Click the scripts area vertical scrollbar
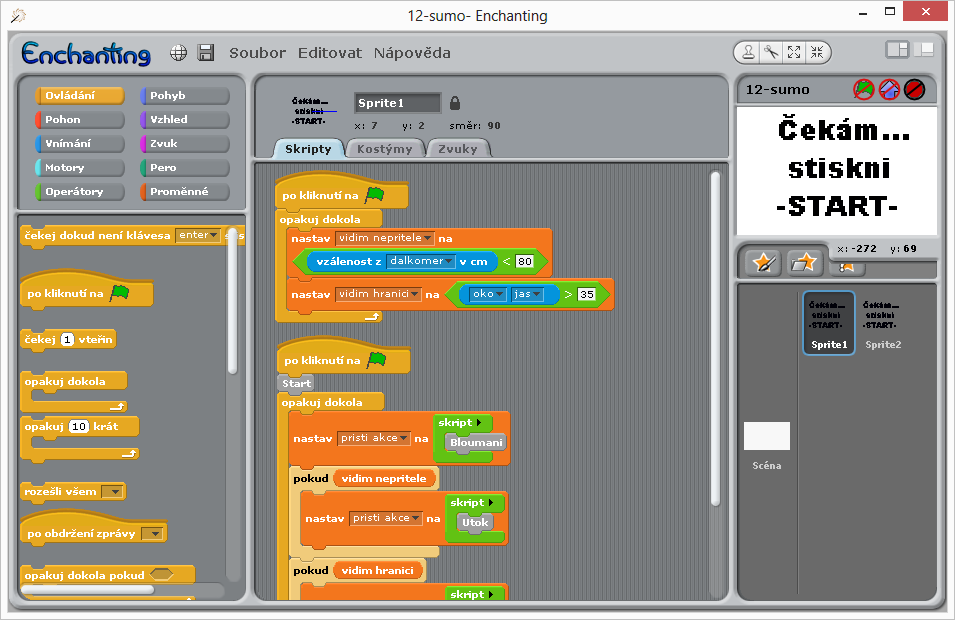Viewport: 955px width, 620px height. [x=716, y=339]
